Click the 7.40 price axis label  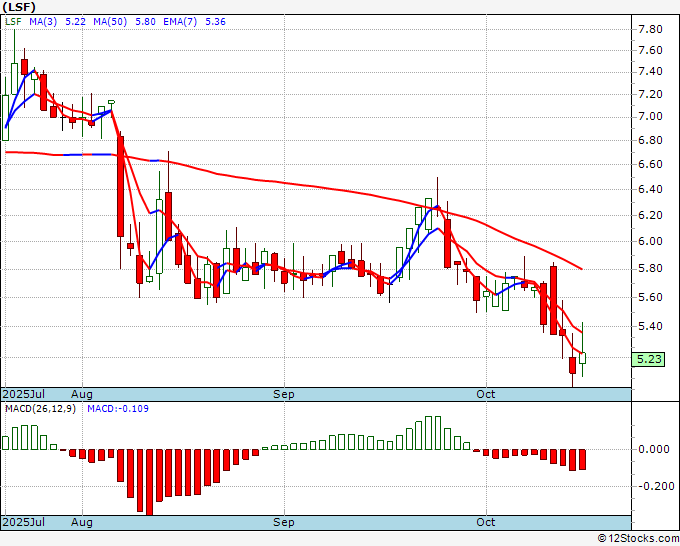point(650,71)
